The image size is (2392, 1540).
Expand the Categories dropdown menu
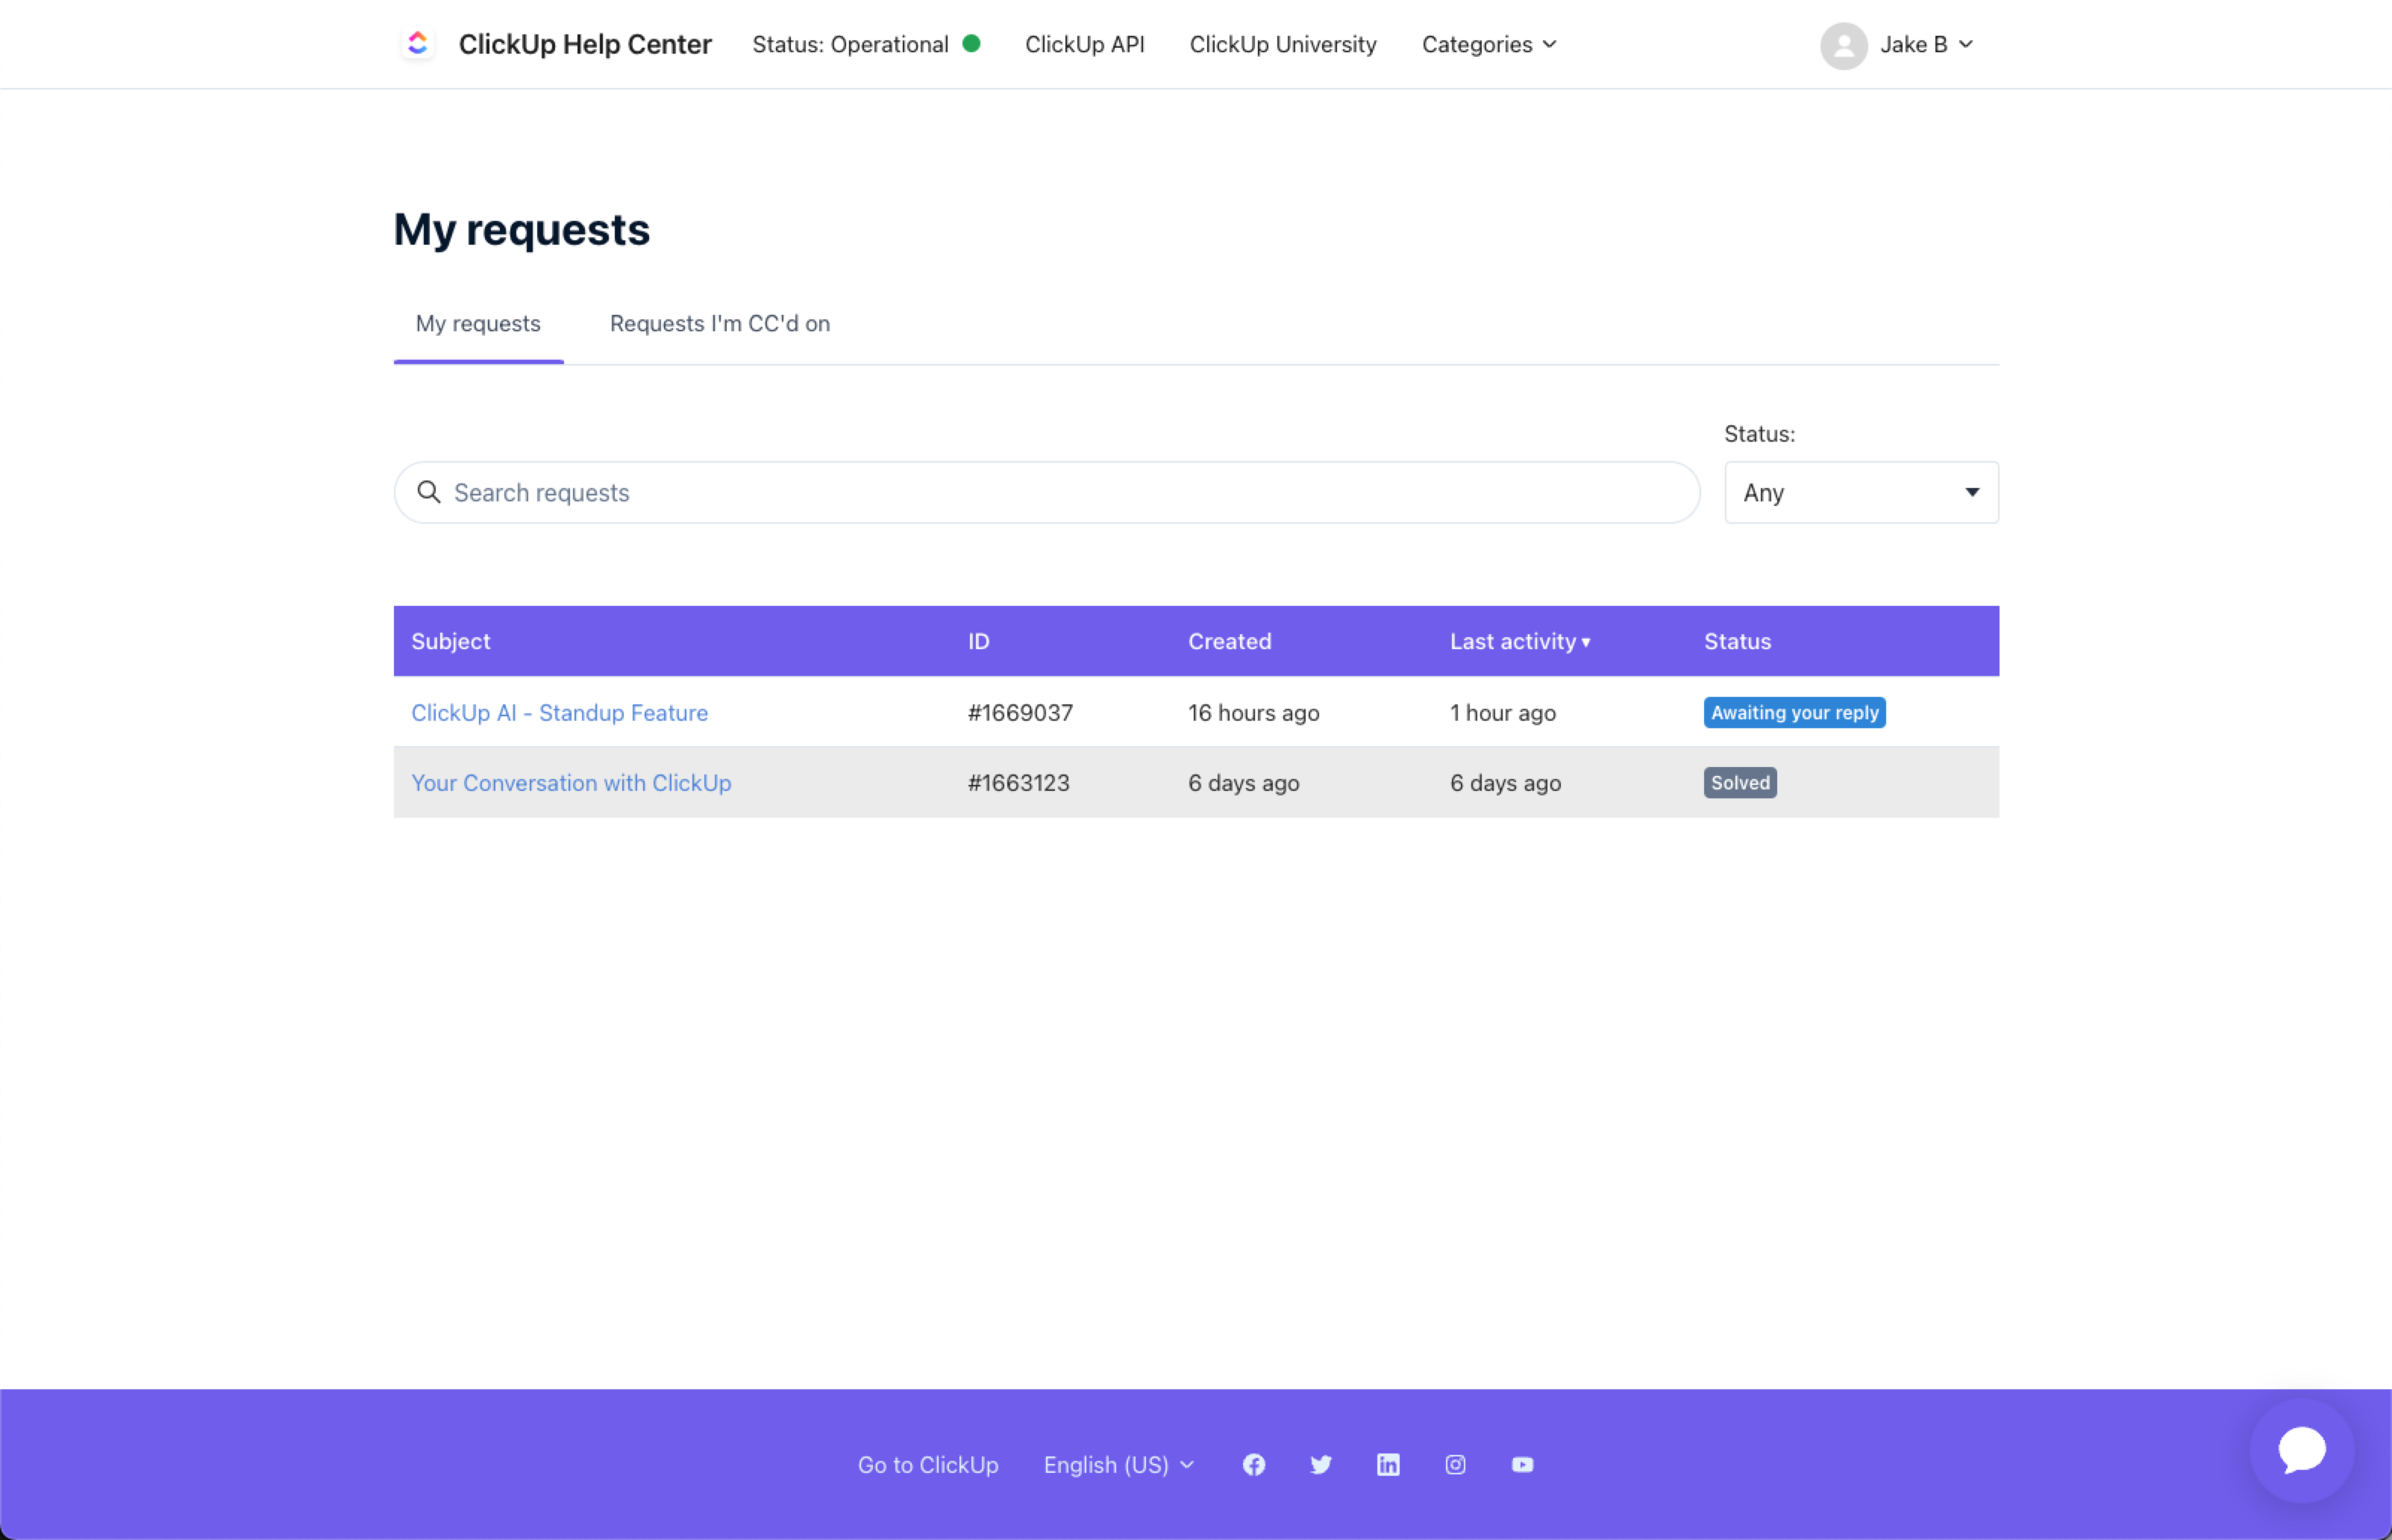[1488, 44]
